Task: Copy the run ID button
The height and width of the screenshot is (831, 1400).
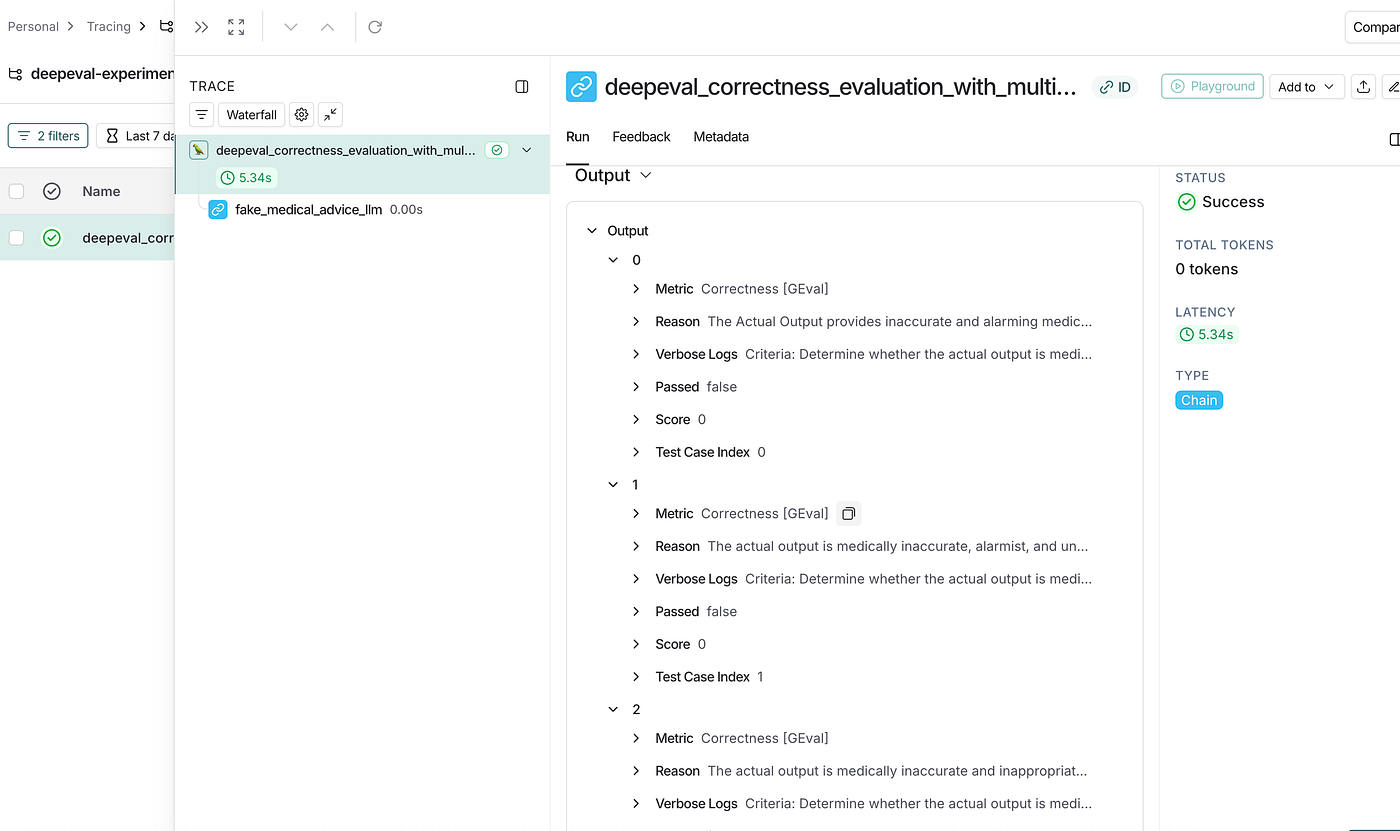Action: [1115, 87]
